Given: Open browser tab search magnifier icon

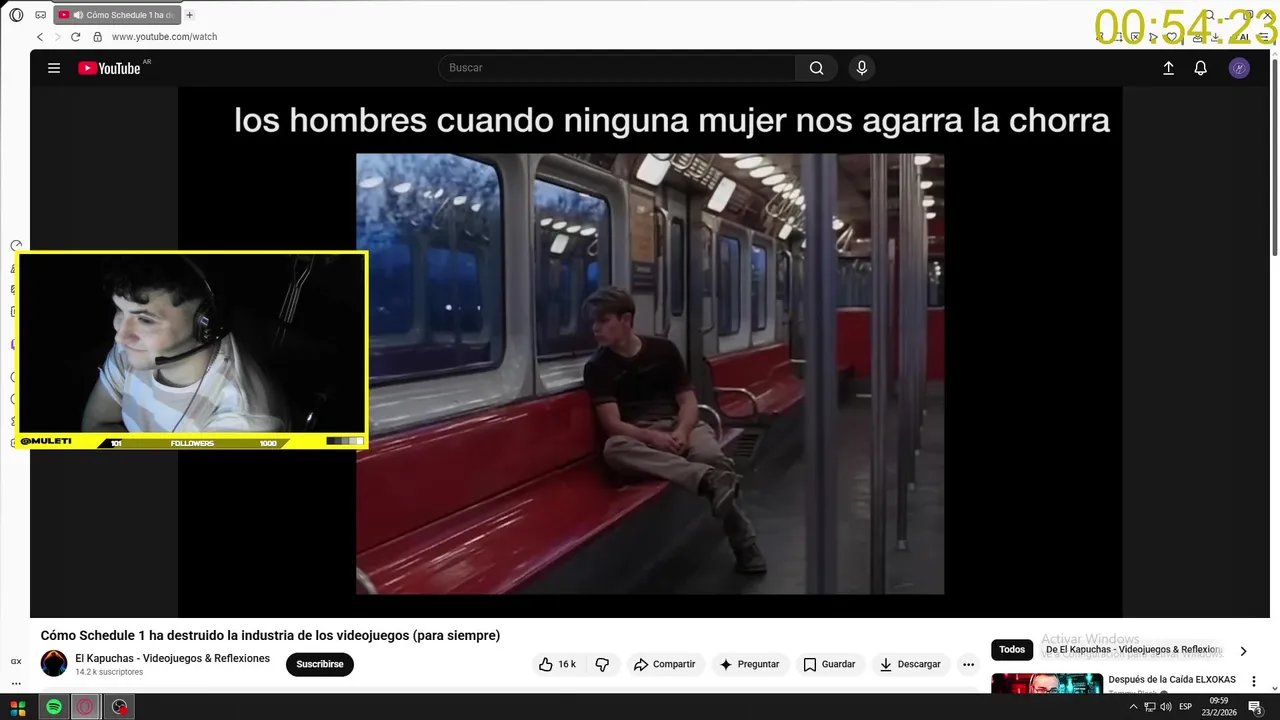Looking at the screenshot, I should pos(1208,15).
